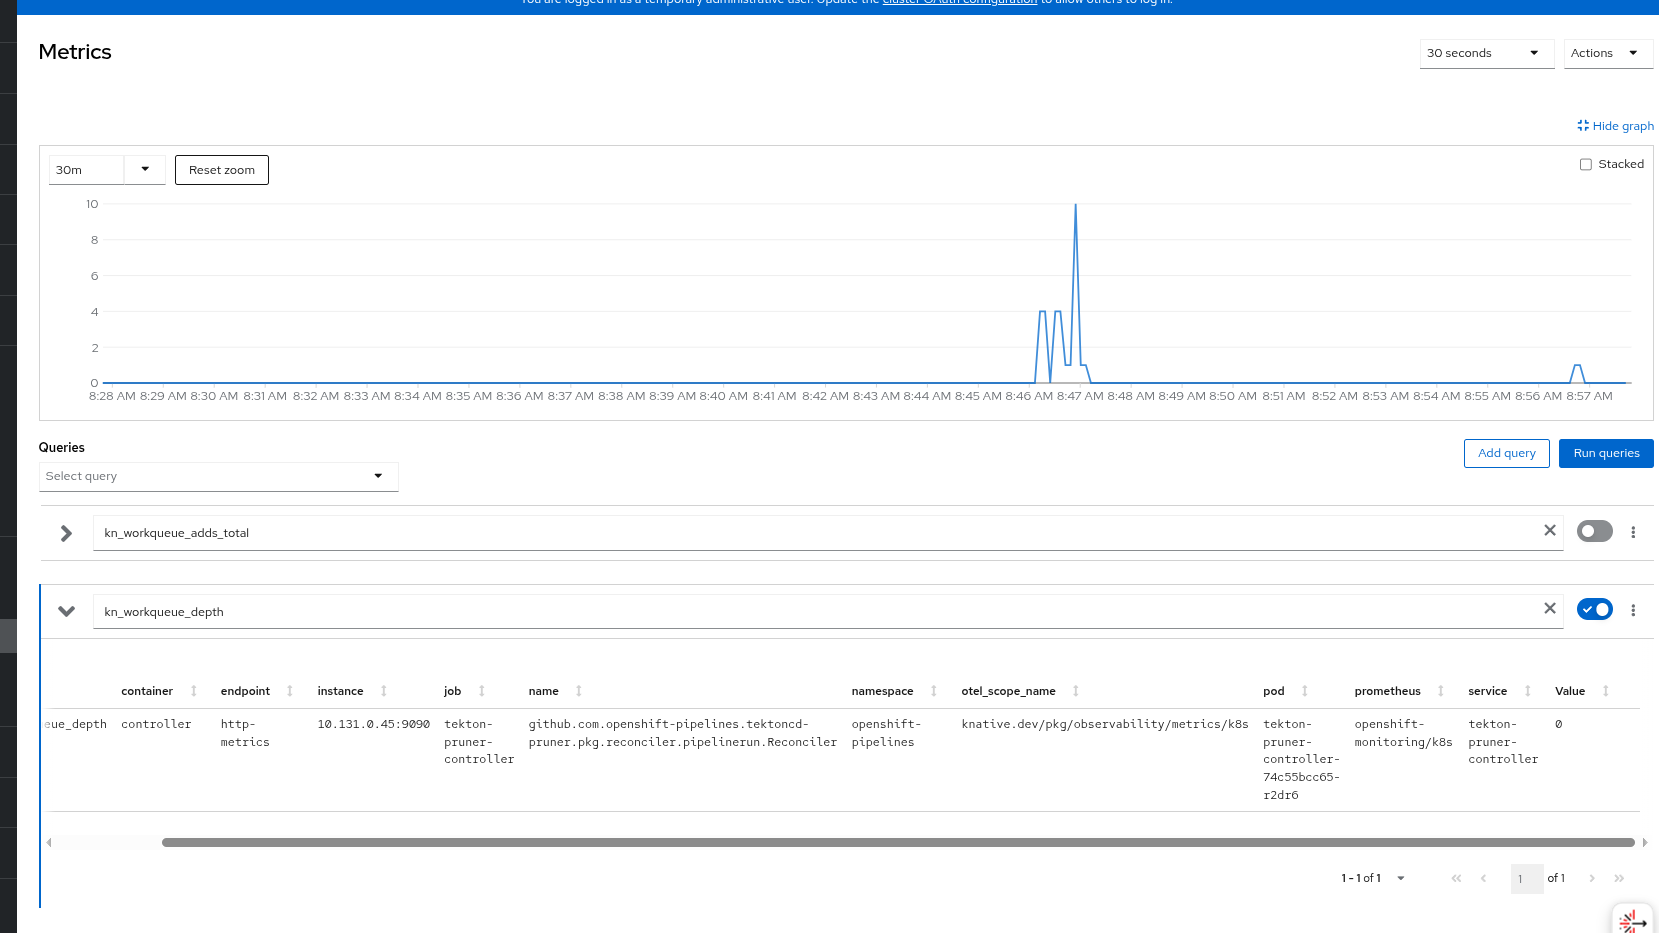Open the Actions menu

1607,53
